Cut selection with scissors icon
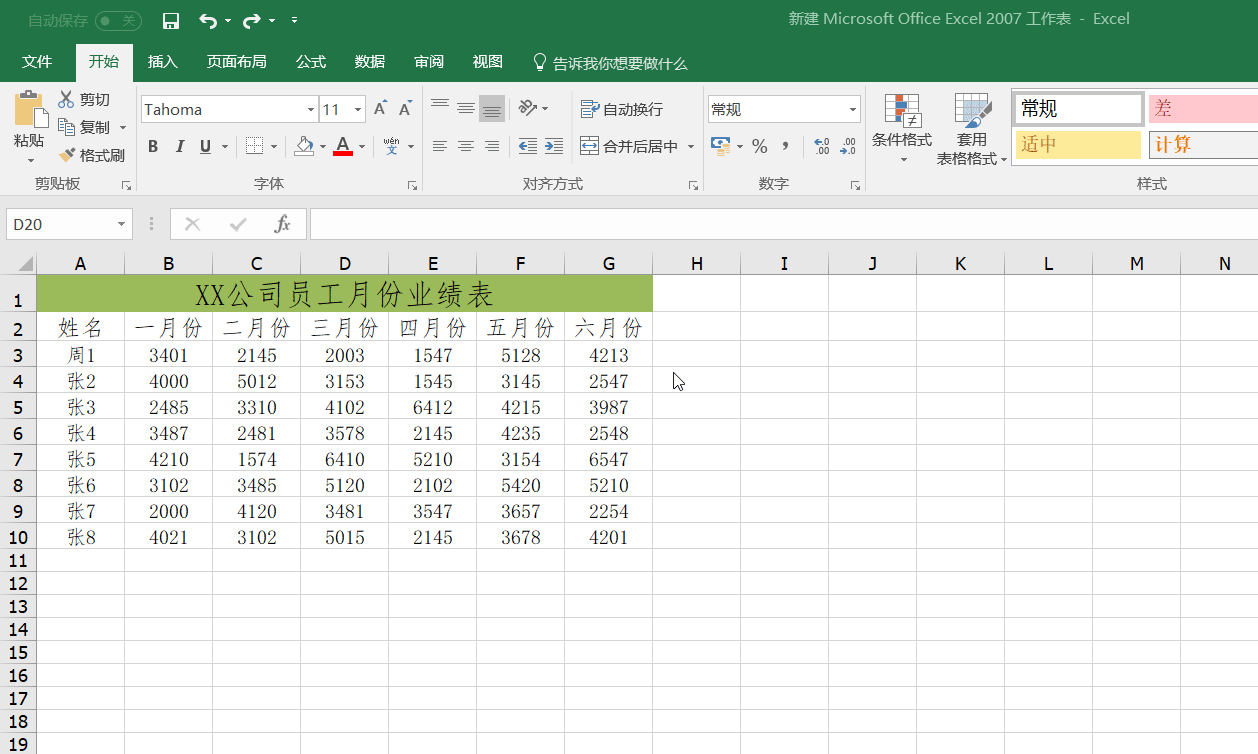This screenshot has width=1258, height=754. click(x=84, y=99)
